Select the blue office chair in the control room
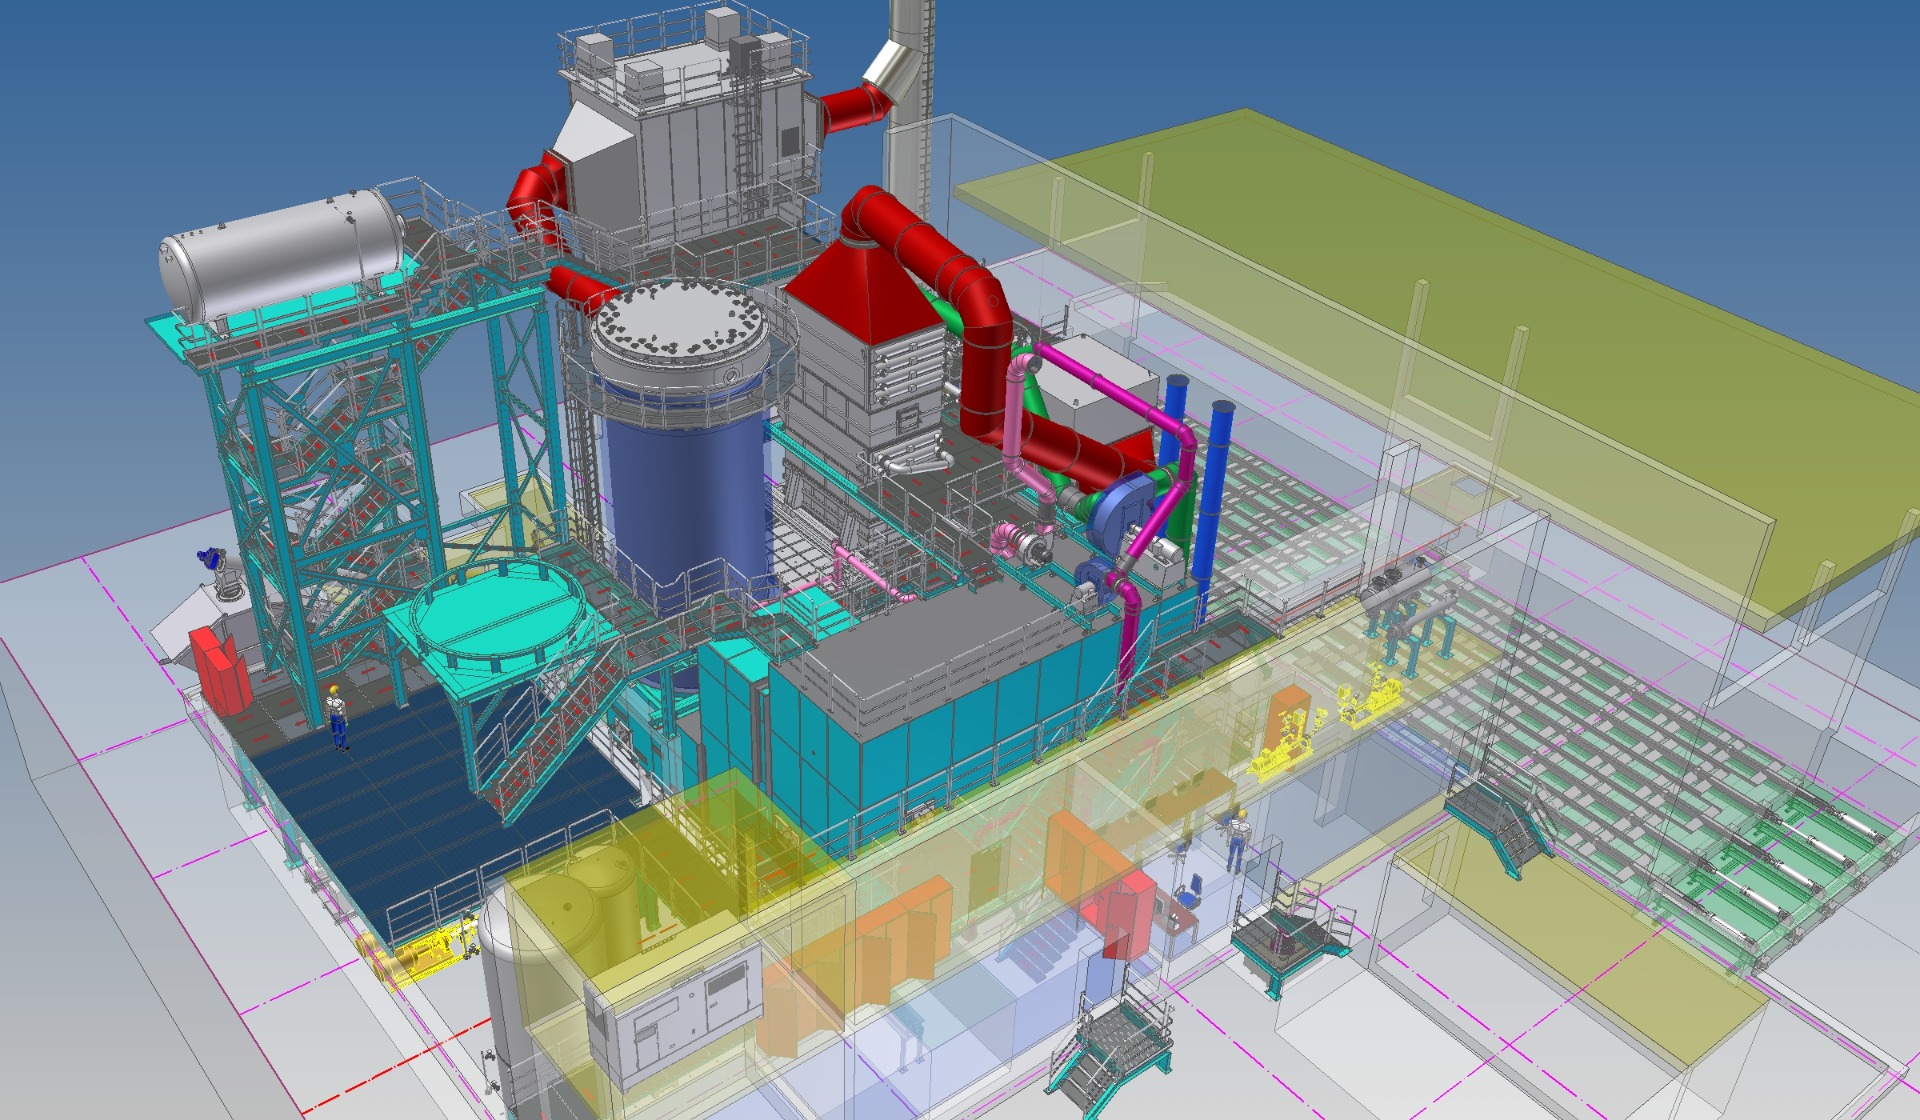This screenshot has height=1120, width=1920. [x=1190, y=892]
